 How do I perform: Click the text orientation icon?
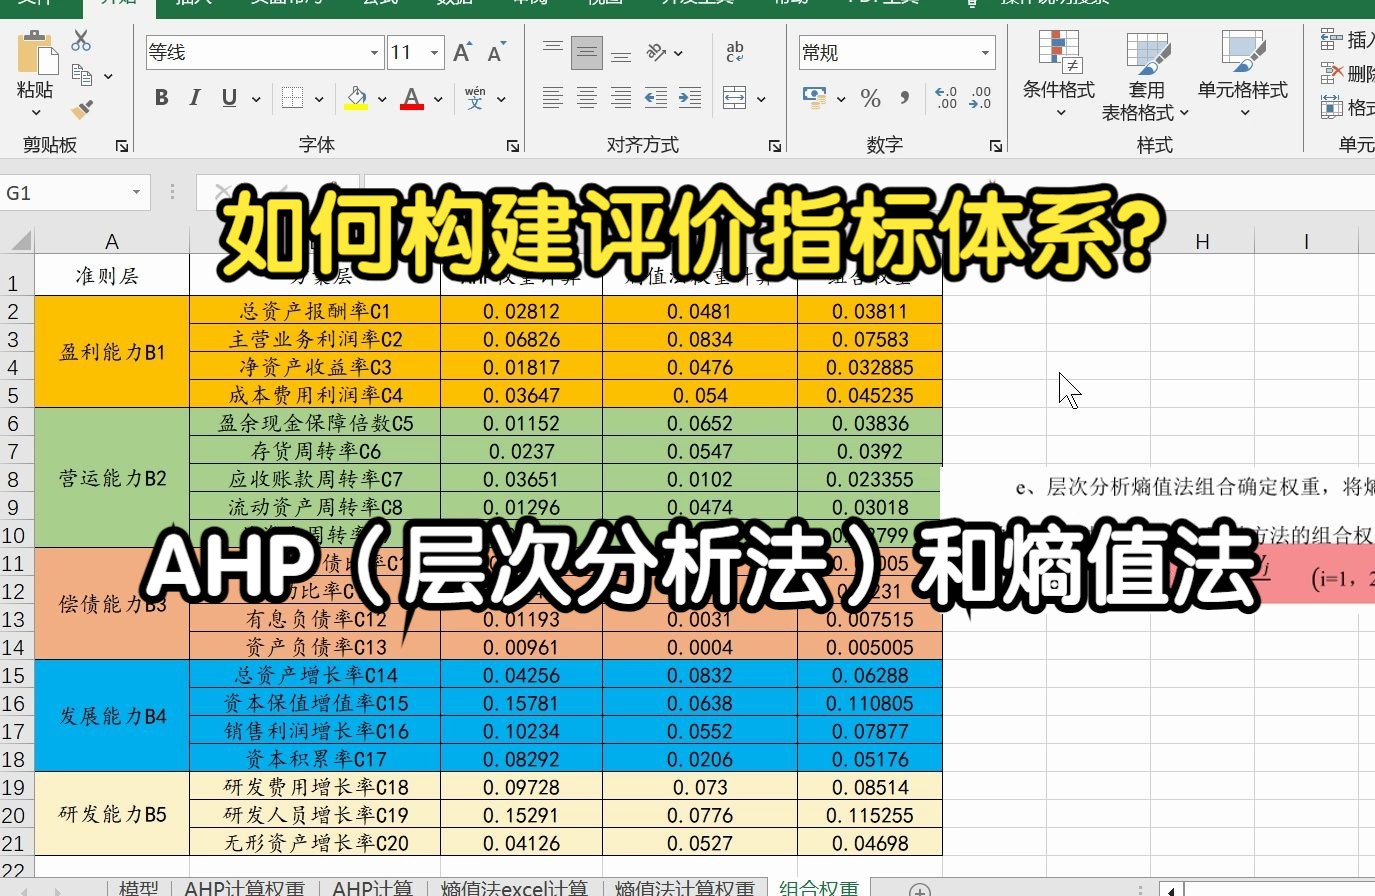[x=657, y=52]
